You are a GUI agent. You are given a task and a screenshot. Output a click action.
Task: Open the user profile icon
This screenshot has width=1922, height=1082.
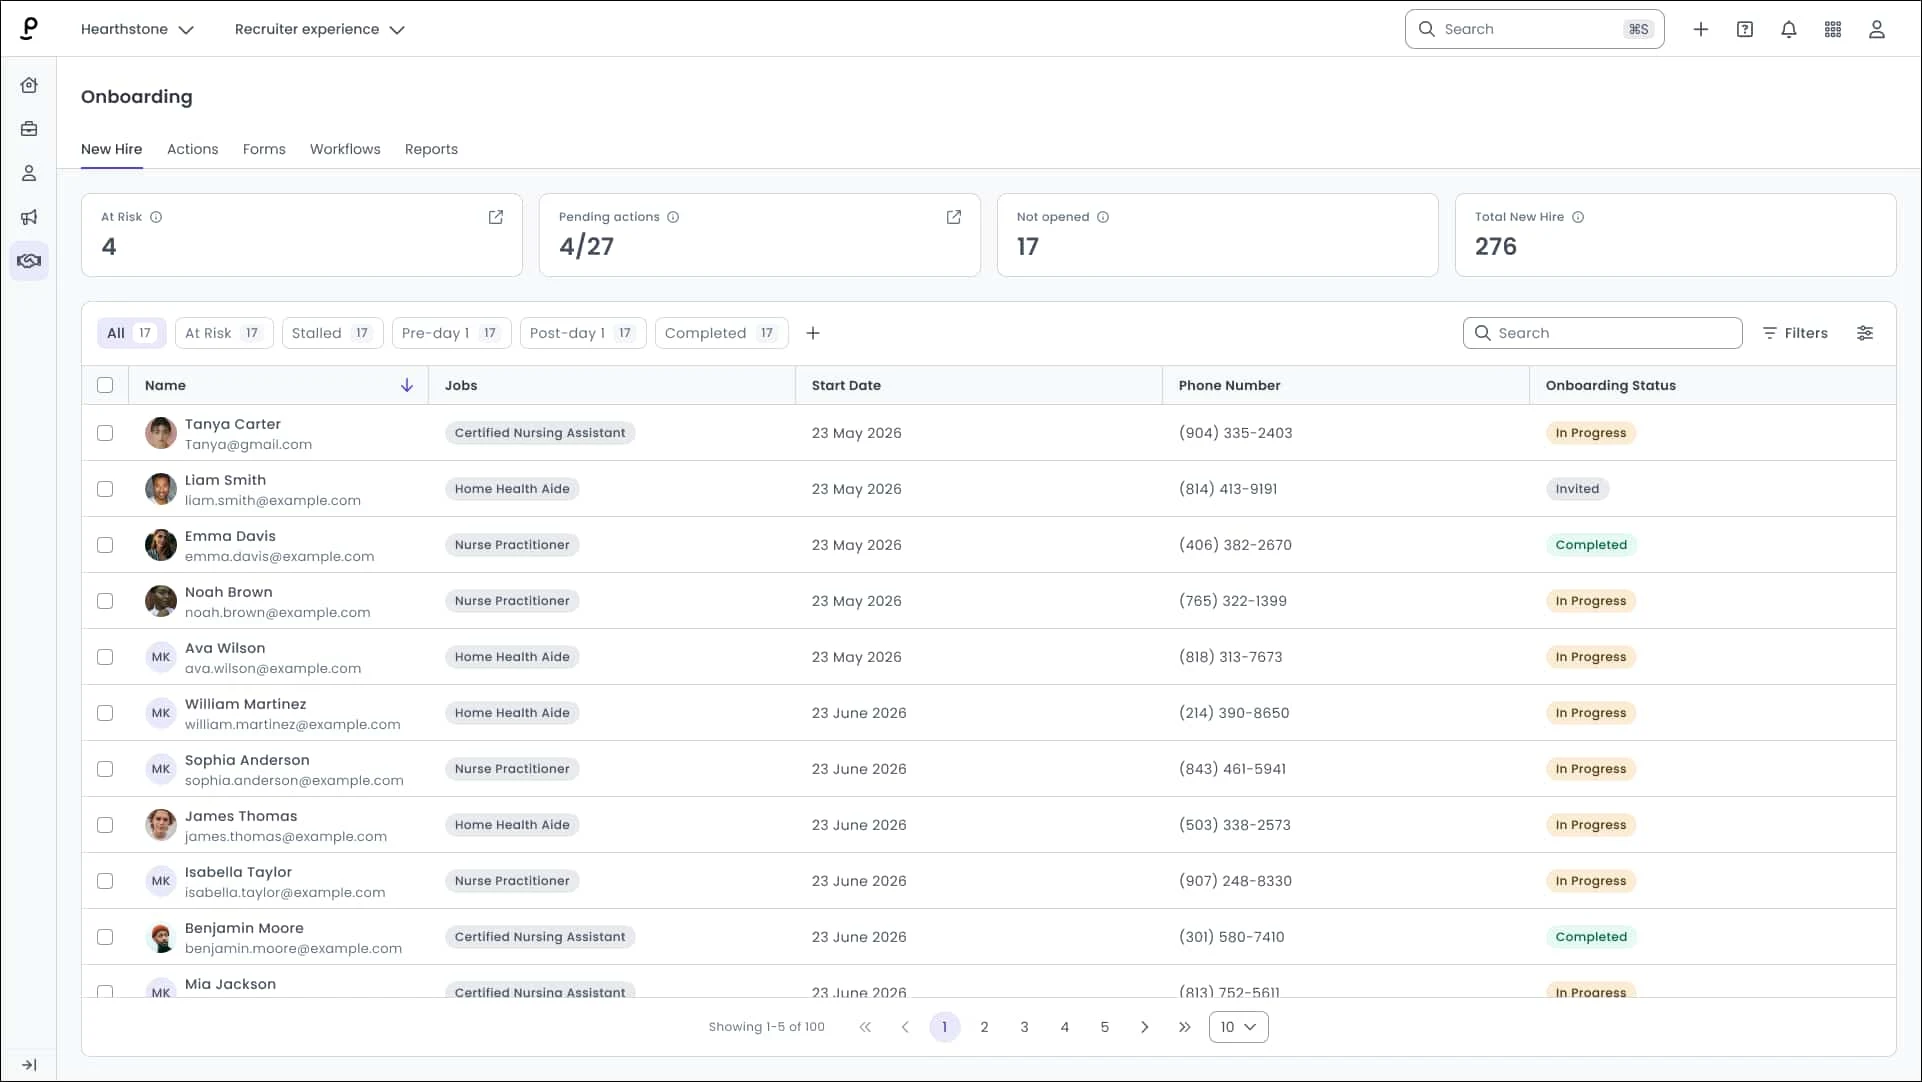tap(1877, 29)
